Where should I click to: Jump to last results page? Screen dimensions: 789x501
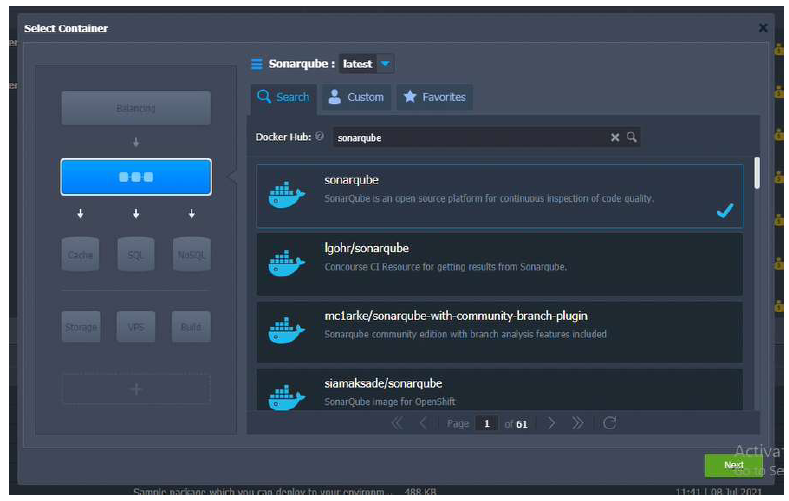(x=578, y=423)
